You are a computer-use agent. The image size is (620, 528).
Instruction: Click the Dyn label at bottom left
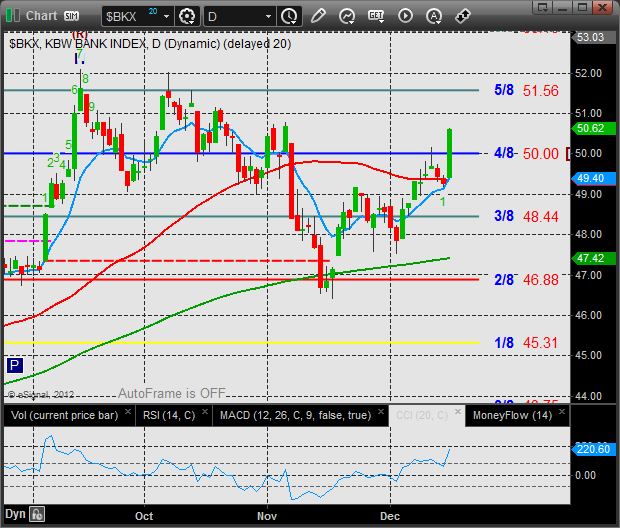[x=15, y=514]
